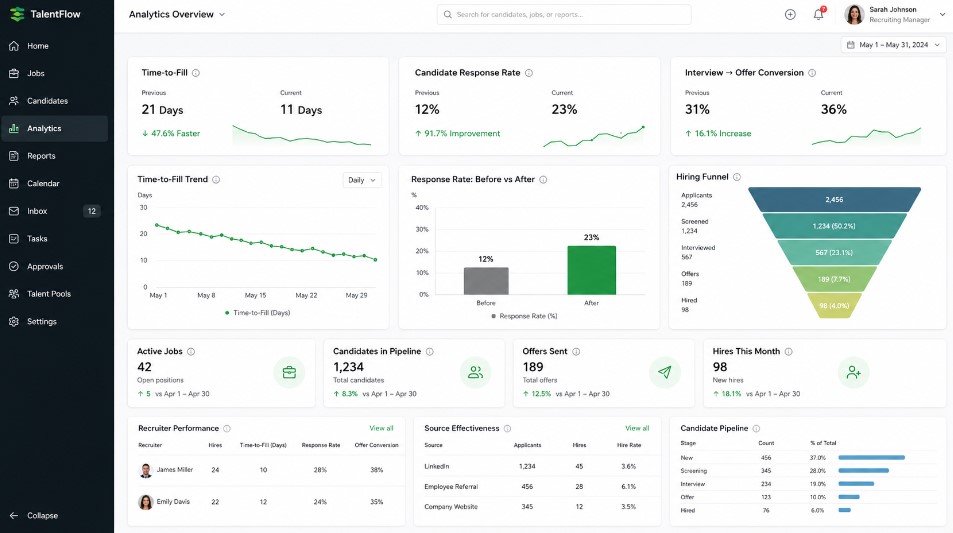
Task: Click the Candidates in Pipeline people icon
Action: (475, 372)
